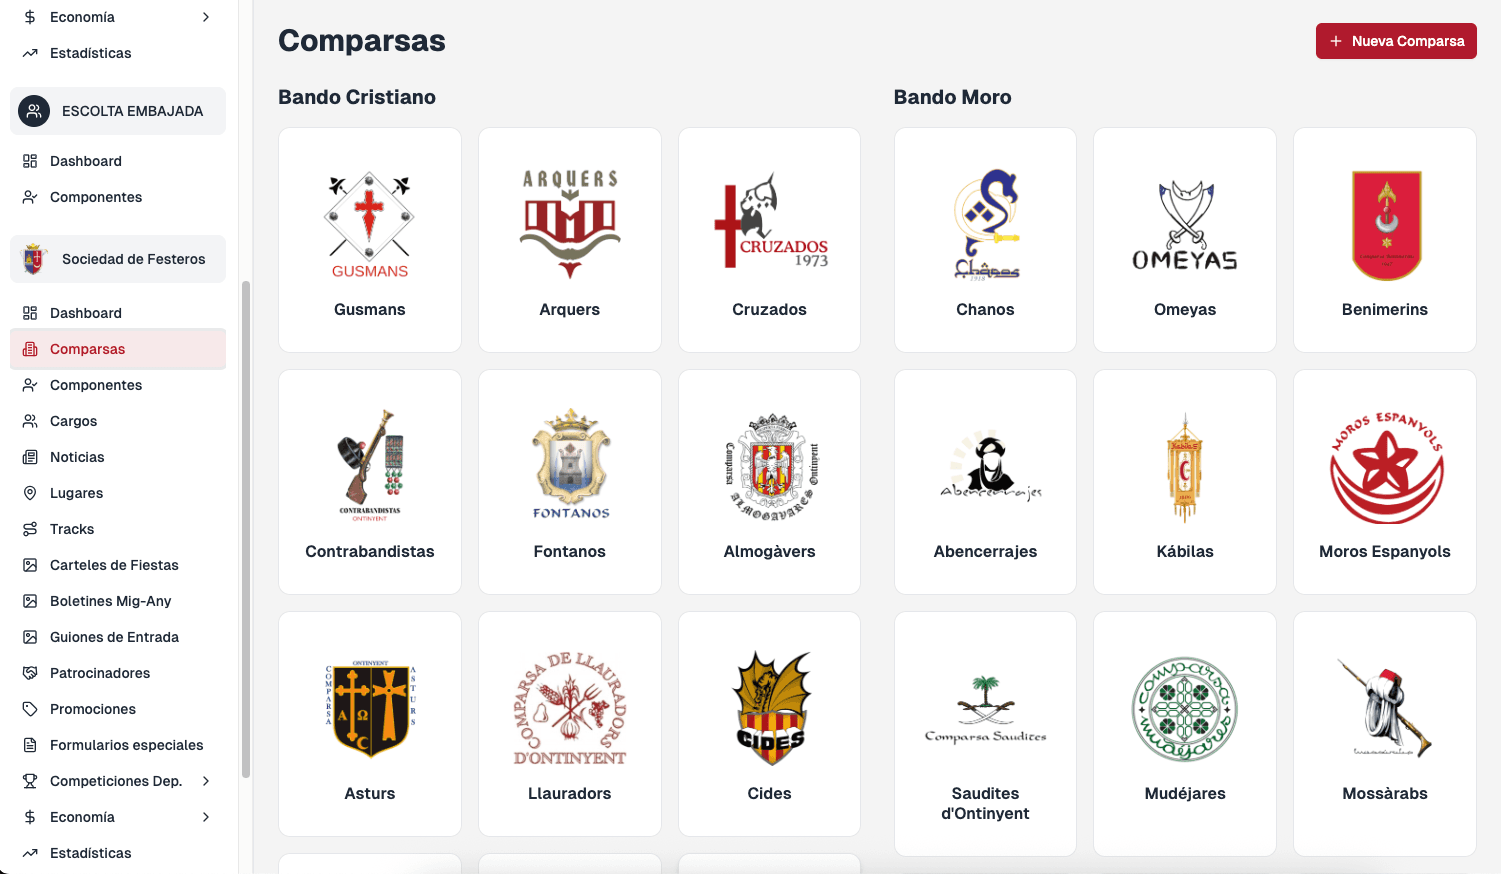Image resolution: width=1501 pixels, height=874 pixels.
Task: Click the Escolta Embajada avatar icon
Action: [x=34, y=111]
